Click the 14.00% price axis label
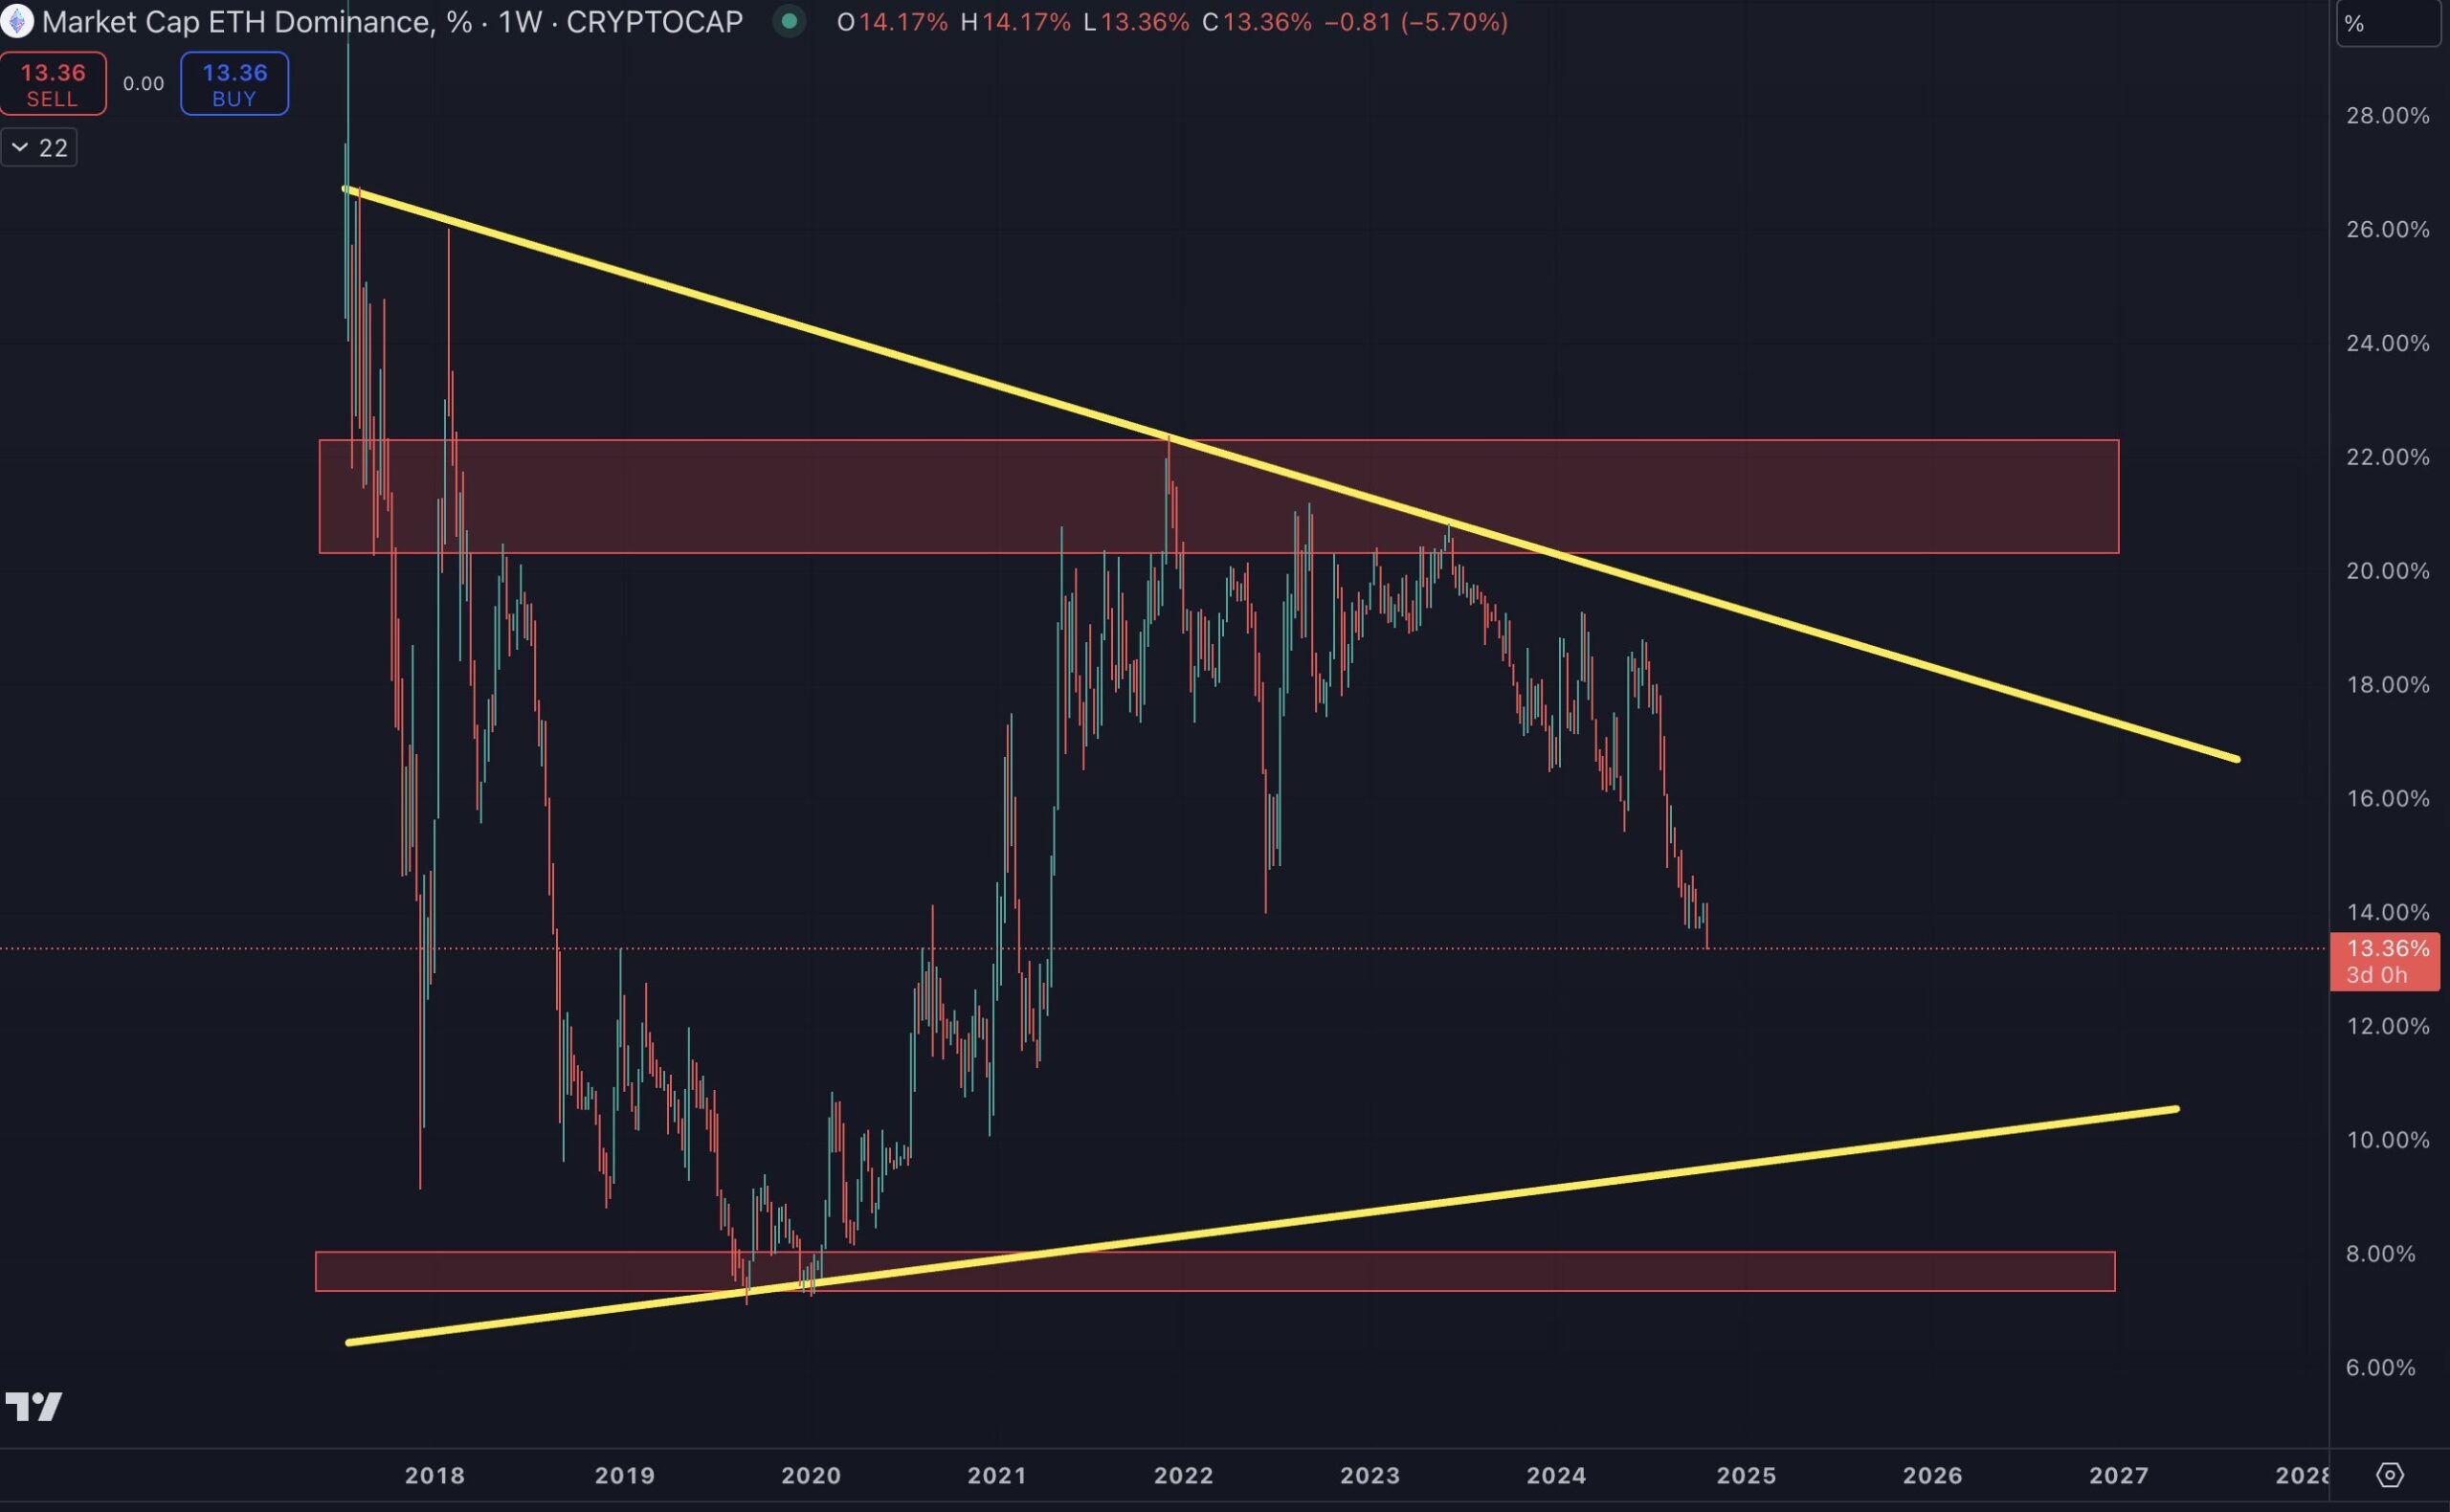 (x=2388, y=912)
